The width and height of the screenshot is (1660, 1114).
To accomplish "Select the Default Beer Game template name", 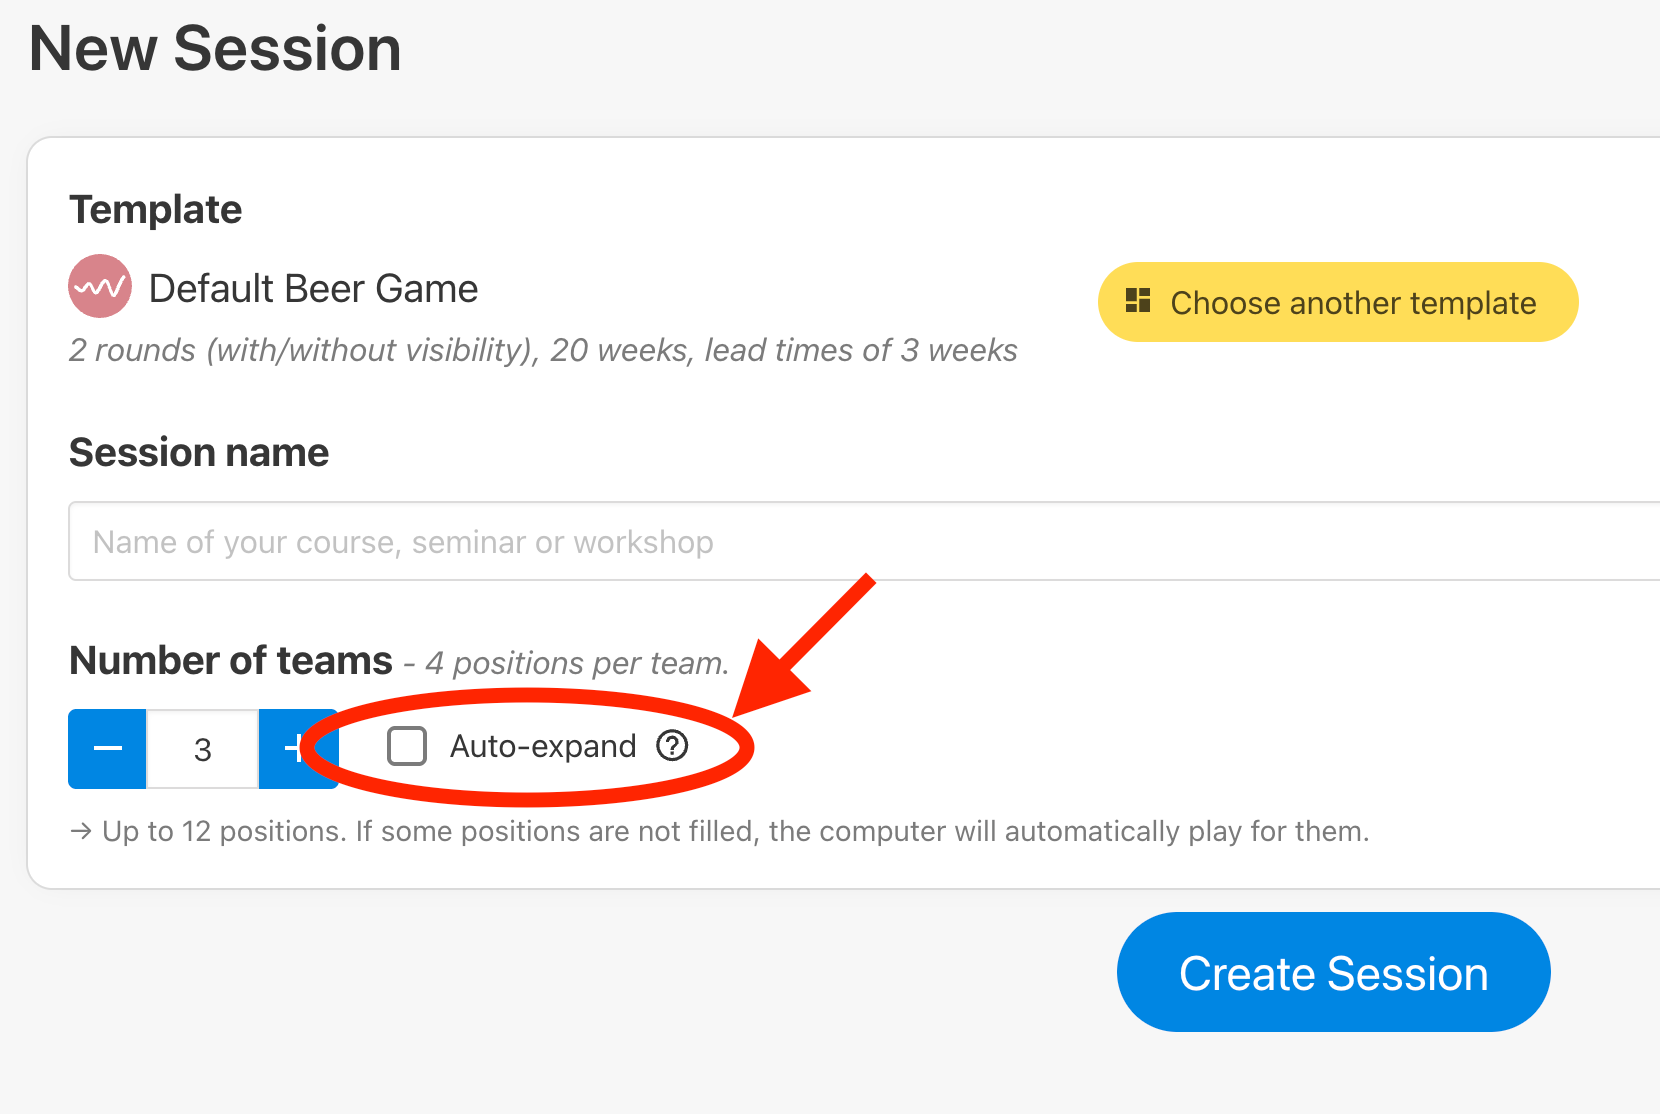I will point(313,288).
